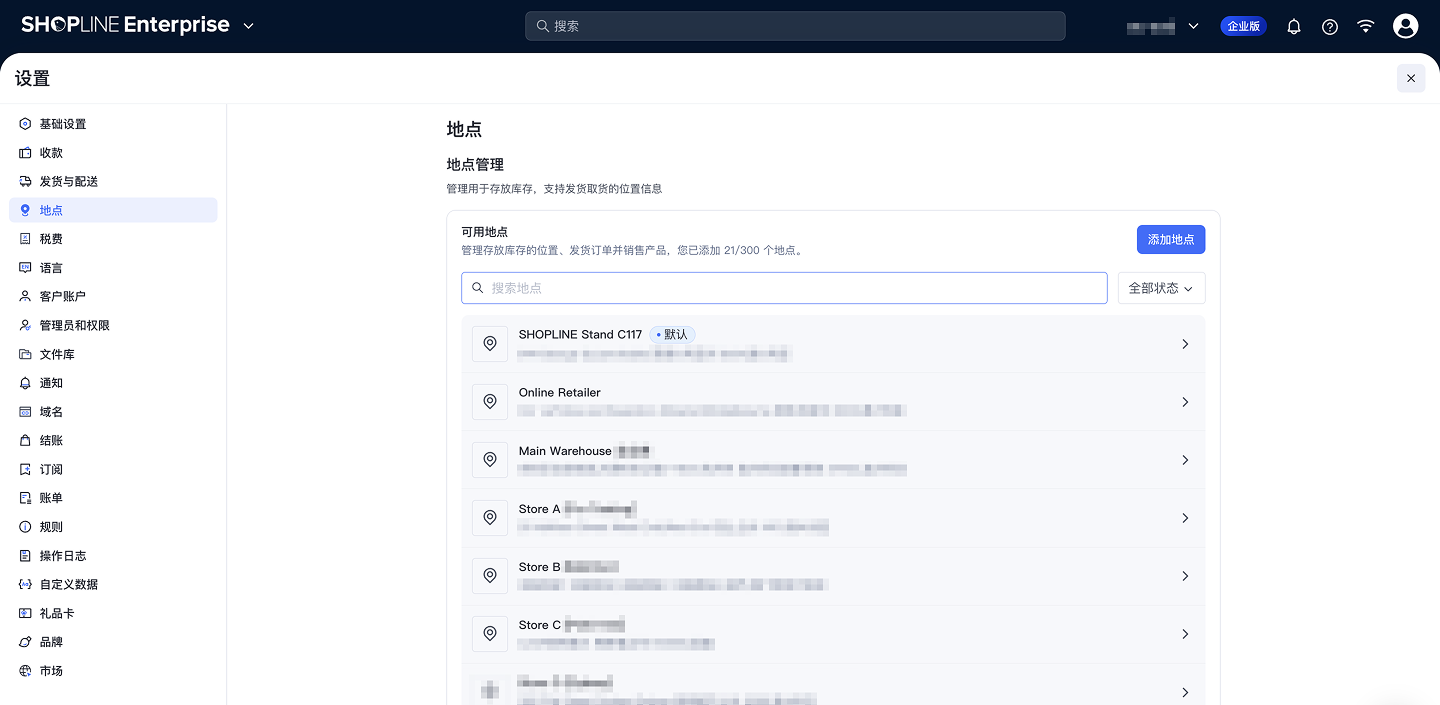Click the map pin icon for Online Retailer
This screenshot has width=1440, height=705.
tap(490, 402)
